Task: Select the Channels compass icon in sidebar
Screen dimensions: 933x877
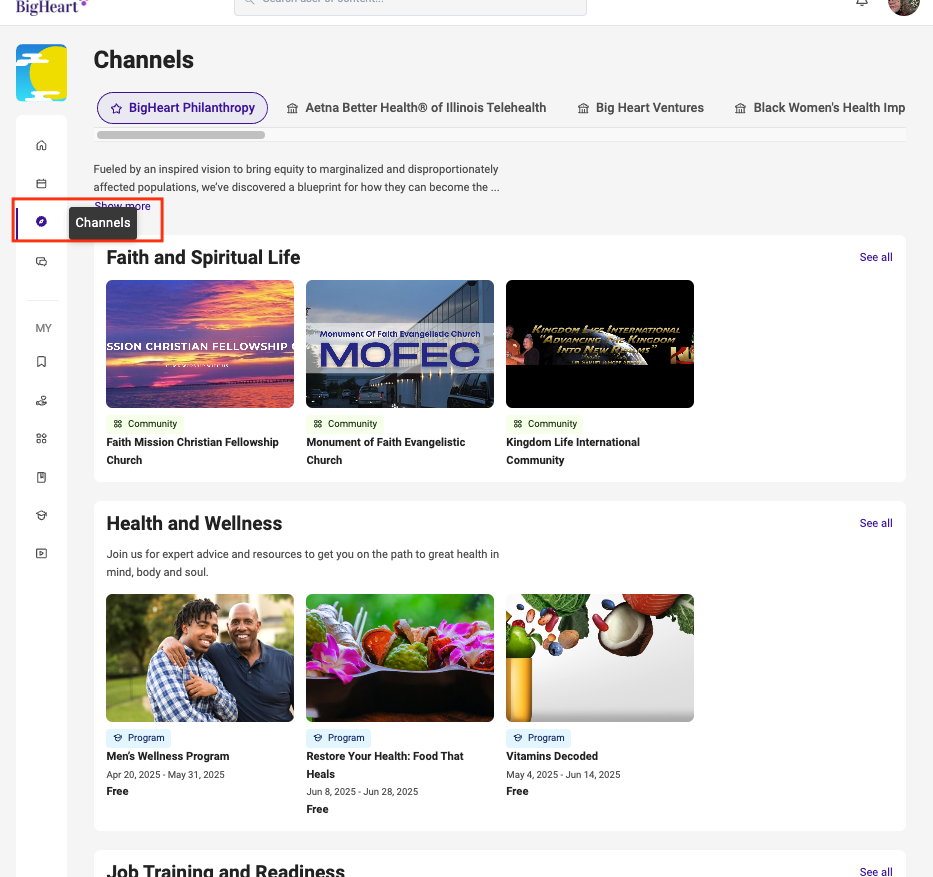Action: [41, 221]
